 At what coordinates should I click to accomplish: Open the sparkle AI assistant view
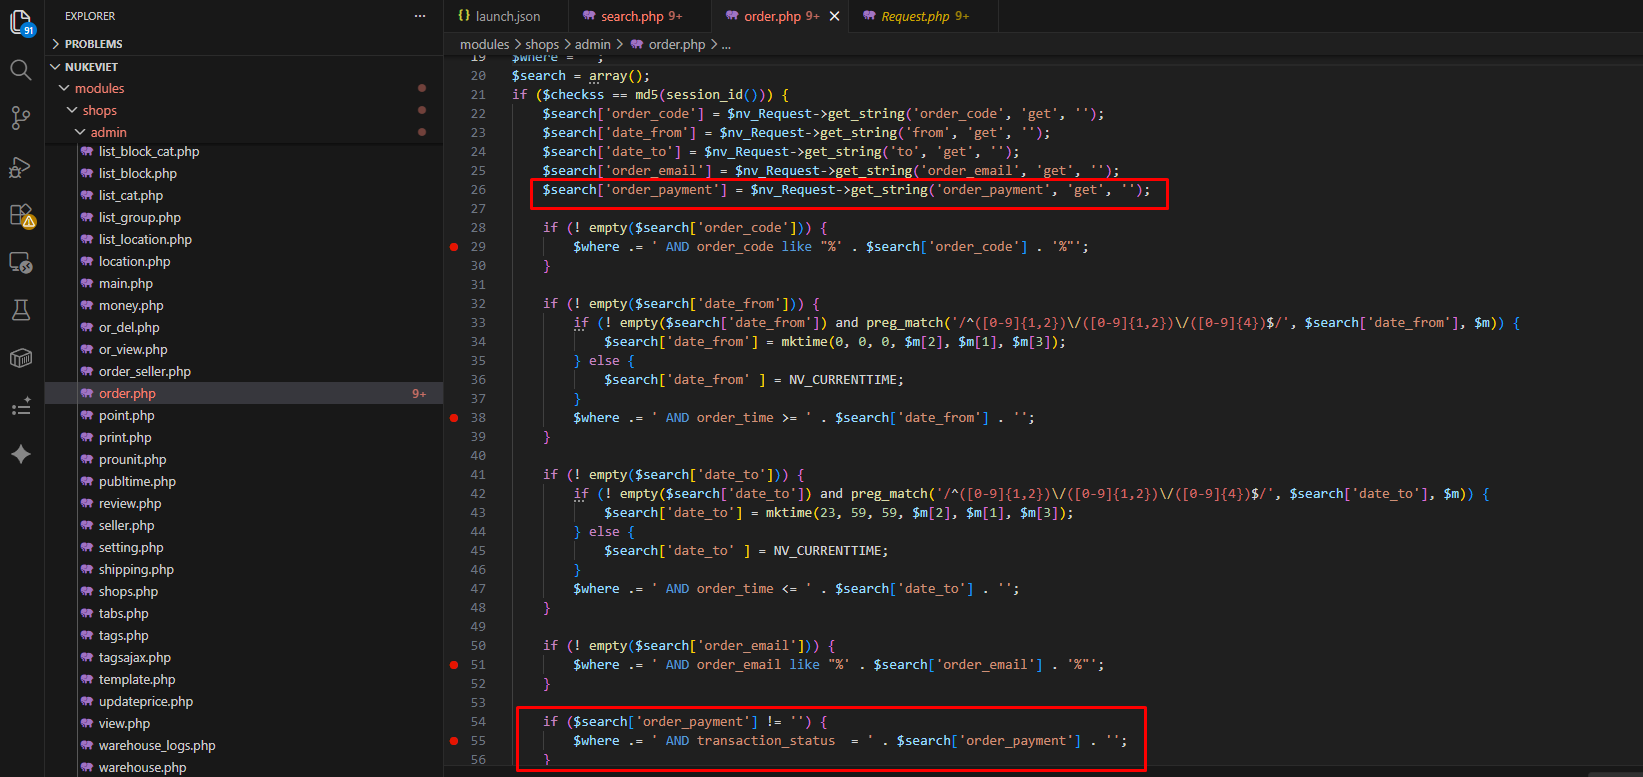coord(20,454)
